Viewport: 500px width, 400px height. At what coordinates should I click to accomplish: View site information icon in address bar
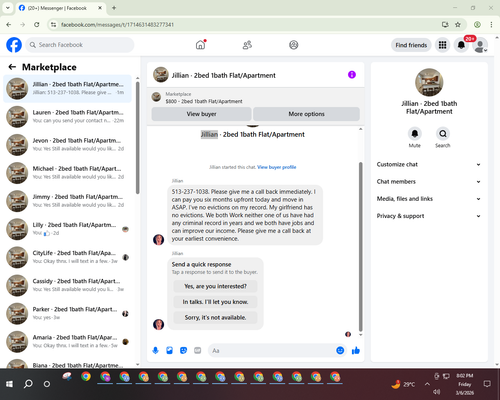pyautogui.click(x=53, y=24)
